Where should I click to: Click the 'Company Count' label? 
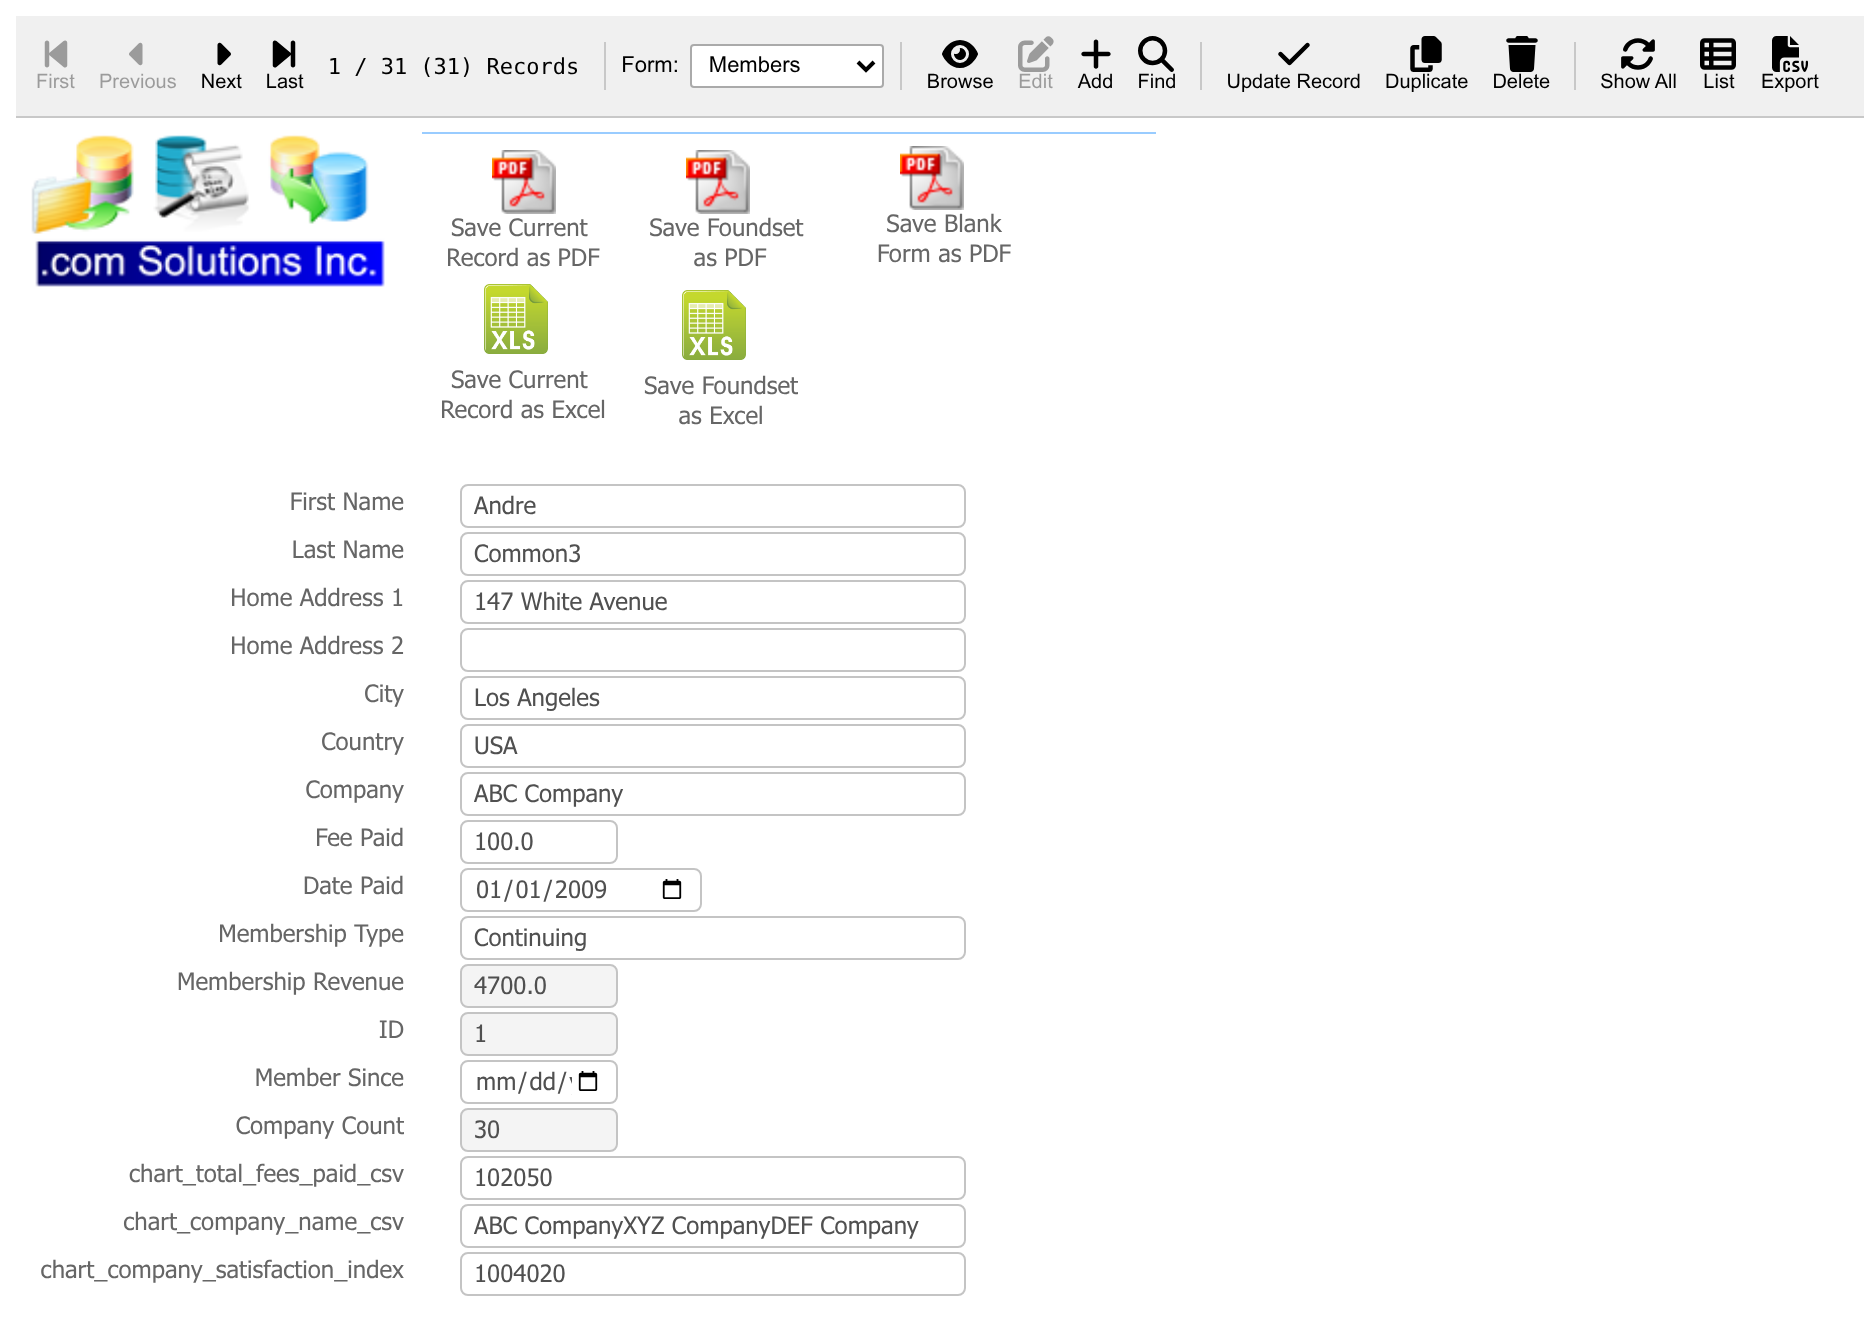coord(319,1126)
